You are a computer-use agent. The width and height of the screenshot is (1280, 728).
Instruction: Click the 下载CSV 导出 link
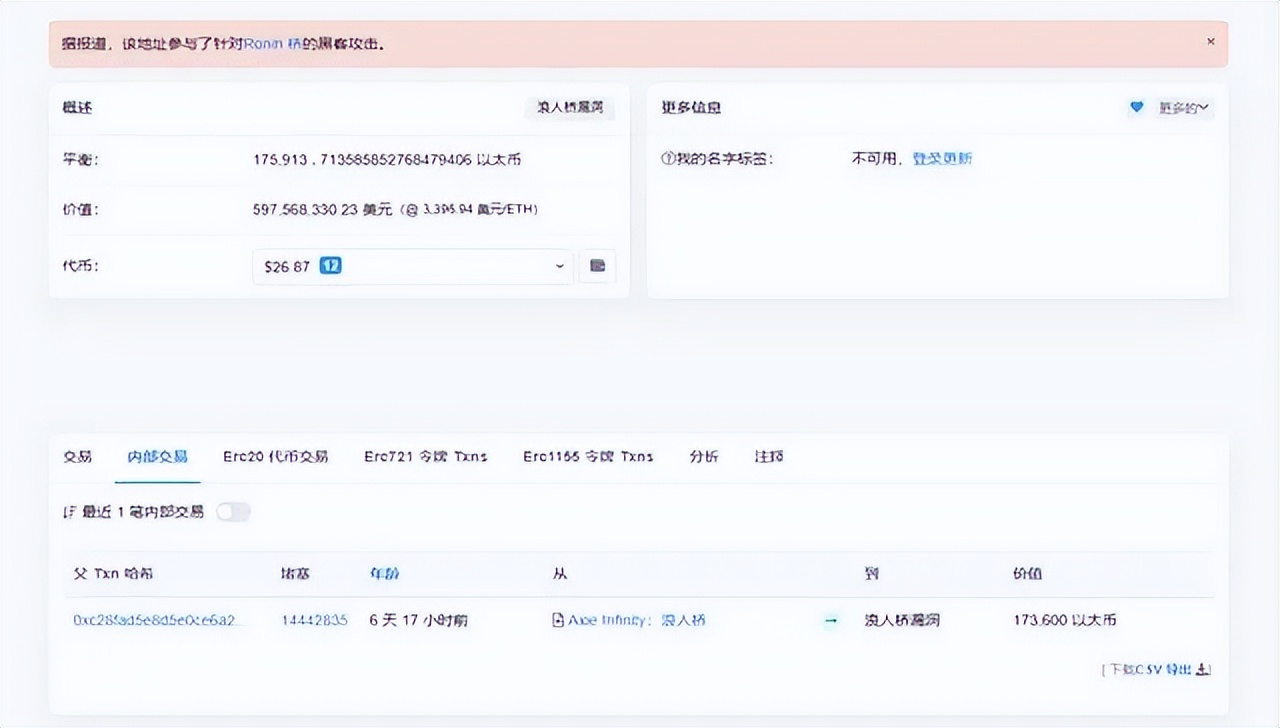click(1156, 670)
